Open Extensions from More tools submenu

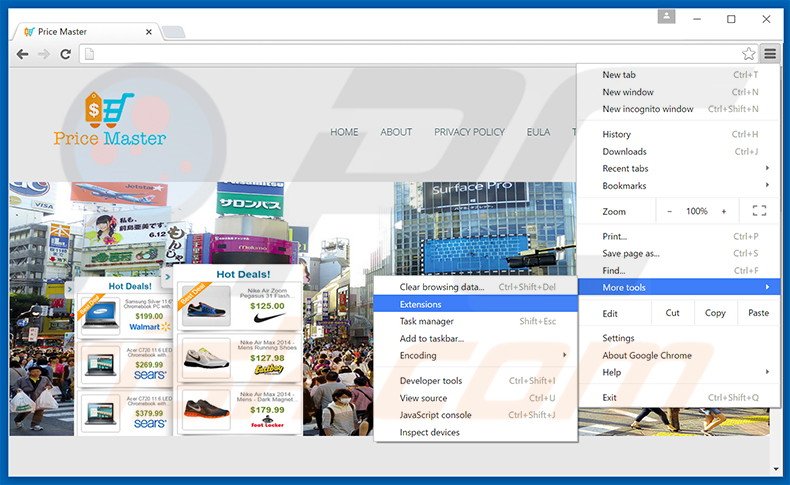pyautogui.click(x=476, y=304)
